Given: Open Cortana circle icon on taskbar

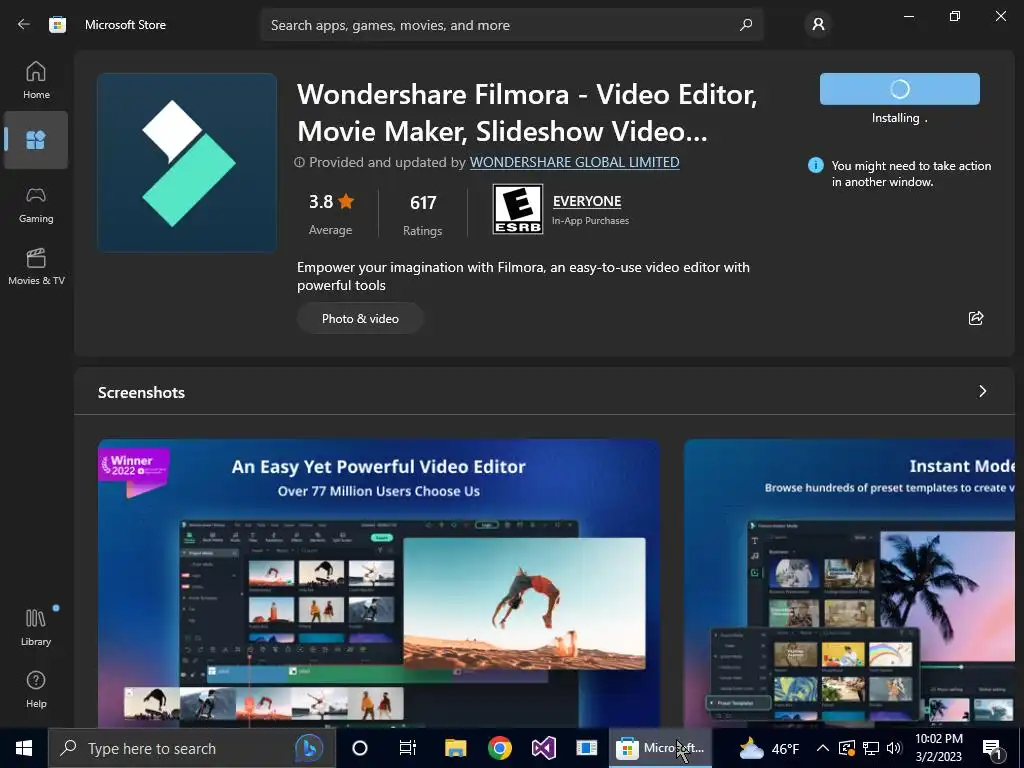Looking at the screenshot, I should click(360, 748).
